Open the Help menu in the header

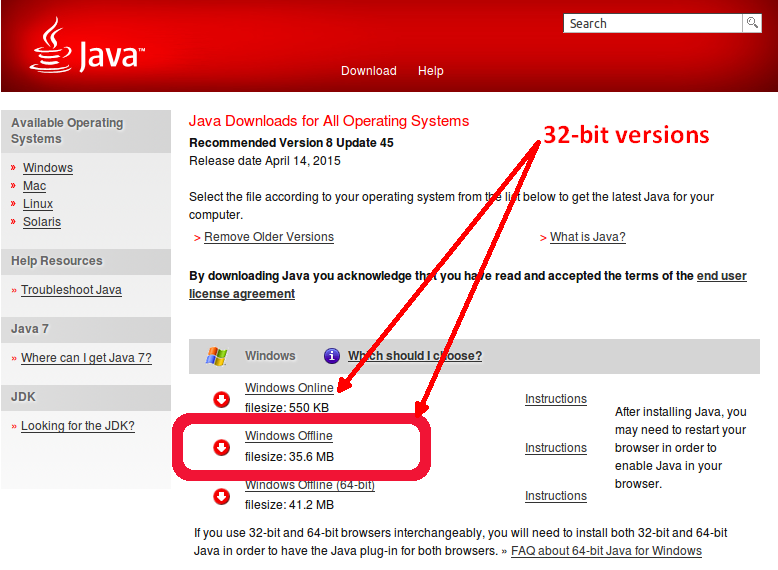[x=431, y=71]
